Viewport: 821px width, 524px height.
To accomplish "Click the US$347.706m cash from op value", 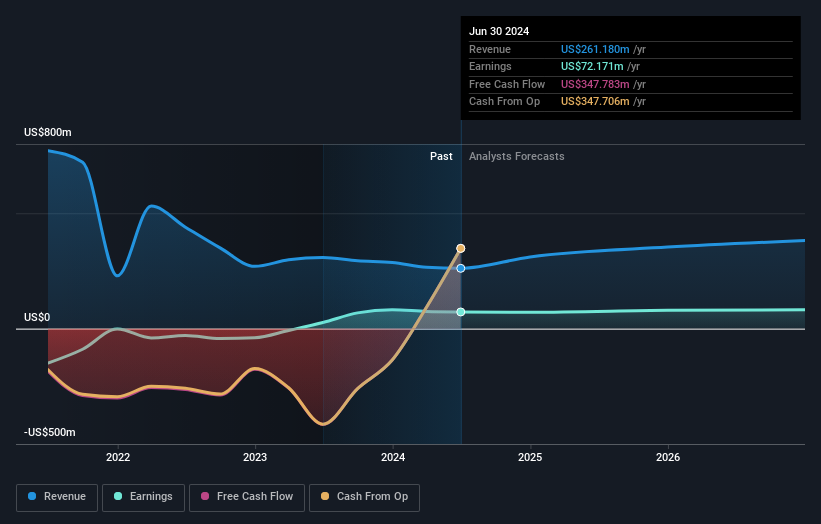I will 595,102.
